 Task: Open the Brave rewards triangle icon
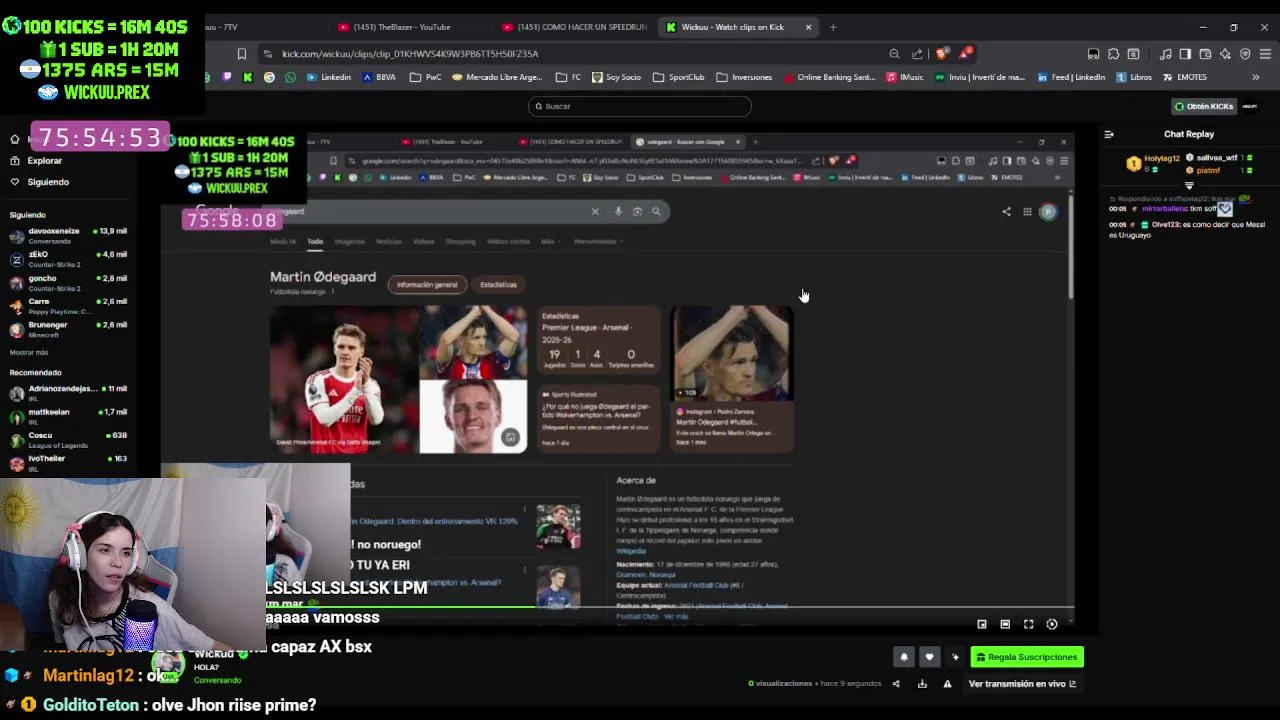[x=965, y=53]
